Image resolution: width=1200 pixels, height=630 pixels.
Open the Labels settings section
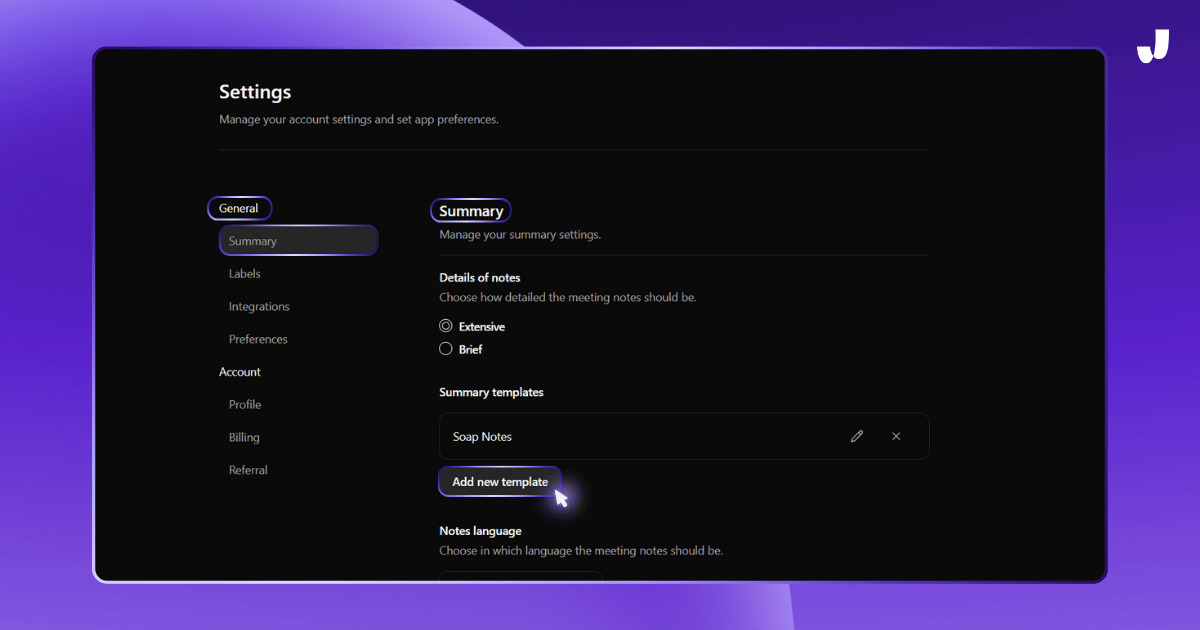pyautogui.click(x=244, y=274)
